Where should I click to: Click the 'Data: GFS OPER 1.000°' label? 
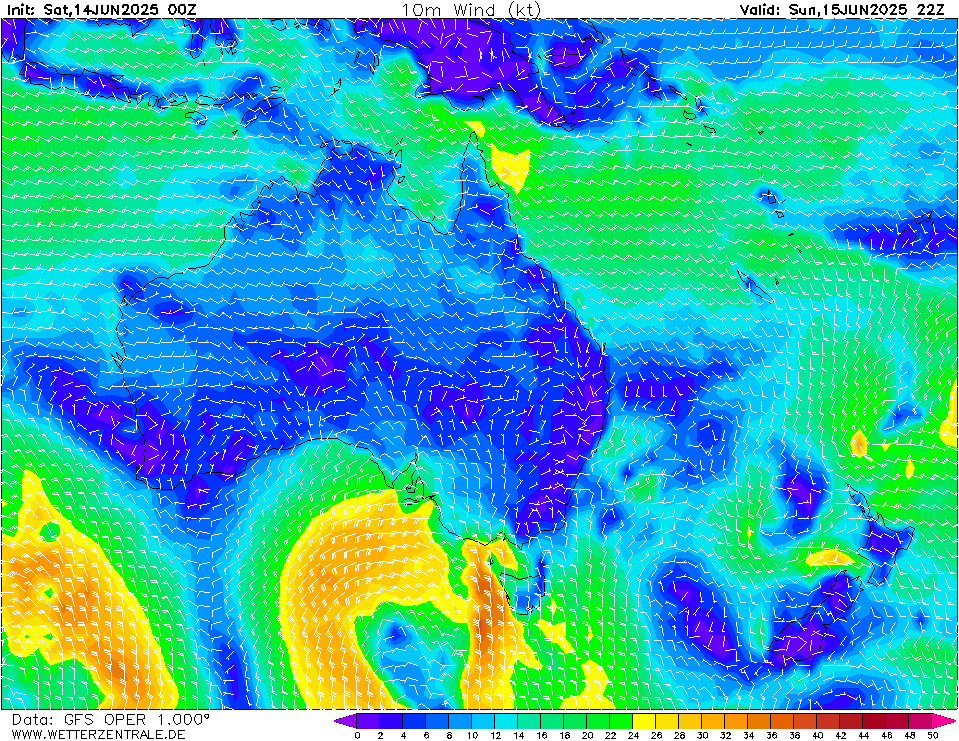111,720
